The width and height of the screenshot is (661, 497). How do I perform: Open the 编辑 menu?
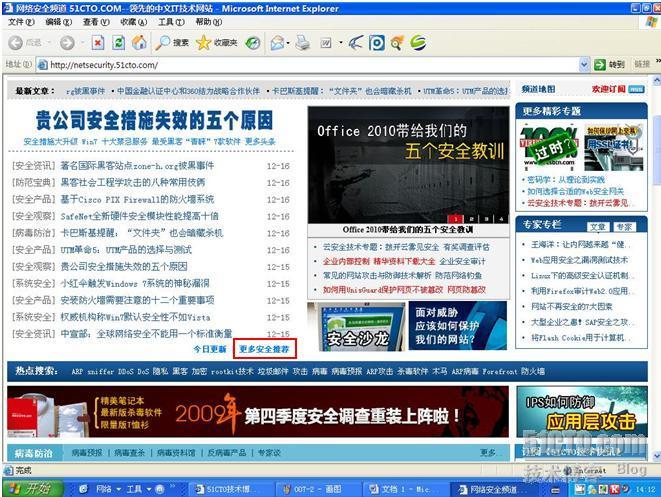[x=59, y=22]
